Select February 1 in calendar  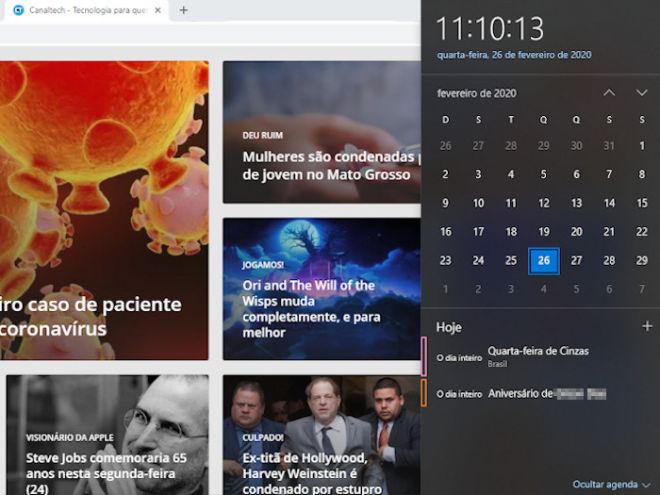click(642, 146)
